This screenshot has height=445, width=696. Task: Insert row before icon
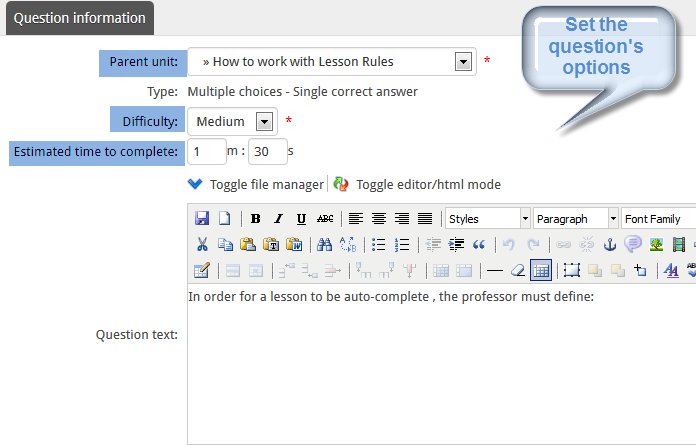pyautogui.click(x=287, y=270)
